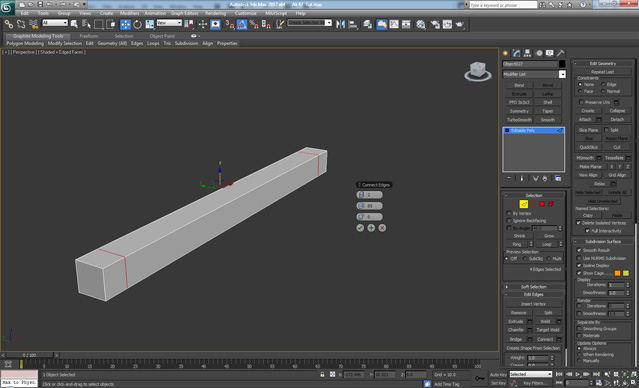Switch to the Freeform ribbon tab
The height and width of the screenshot is (388, 639).
tap(89, 36)
